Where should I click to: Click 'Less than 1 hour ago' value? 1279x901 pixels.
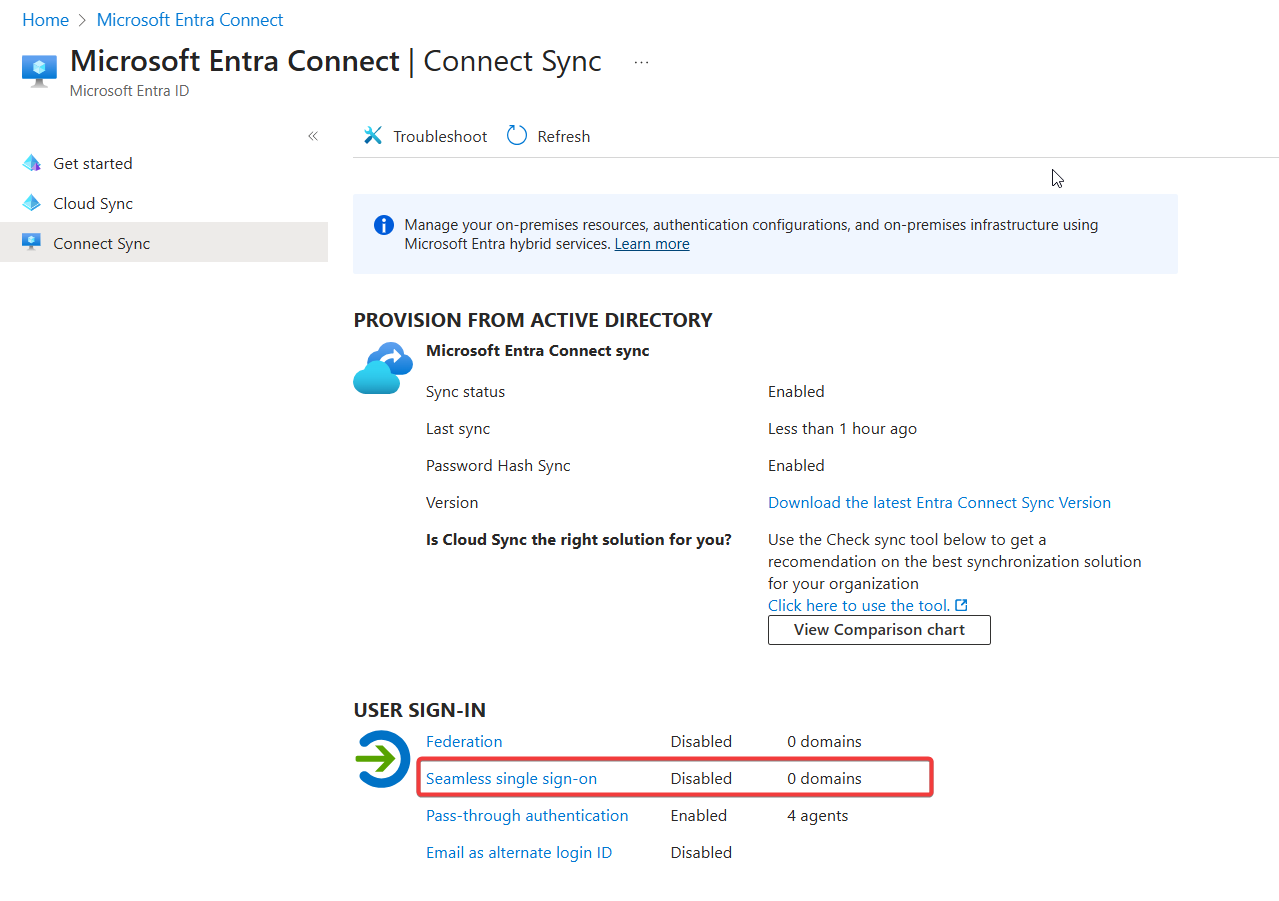click(x=842, y=428)
